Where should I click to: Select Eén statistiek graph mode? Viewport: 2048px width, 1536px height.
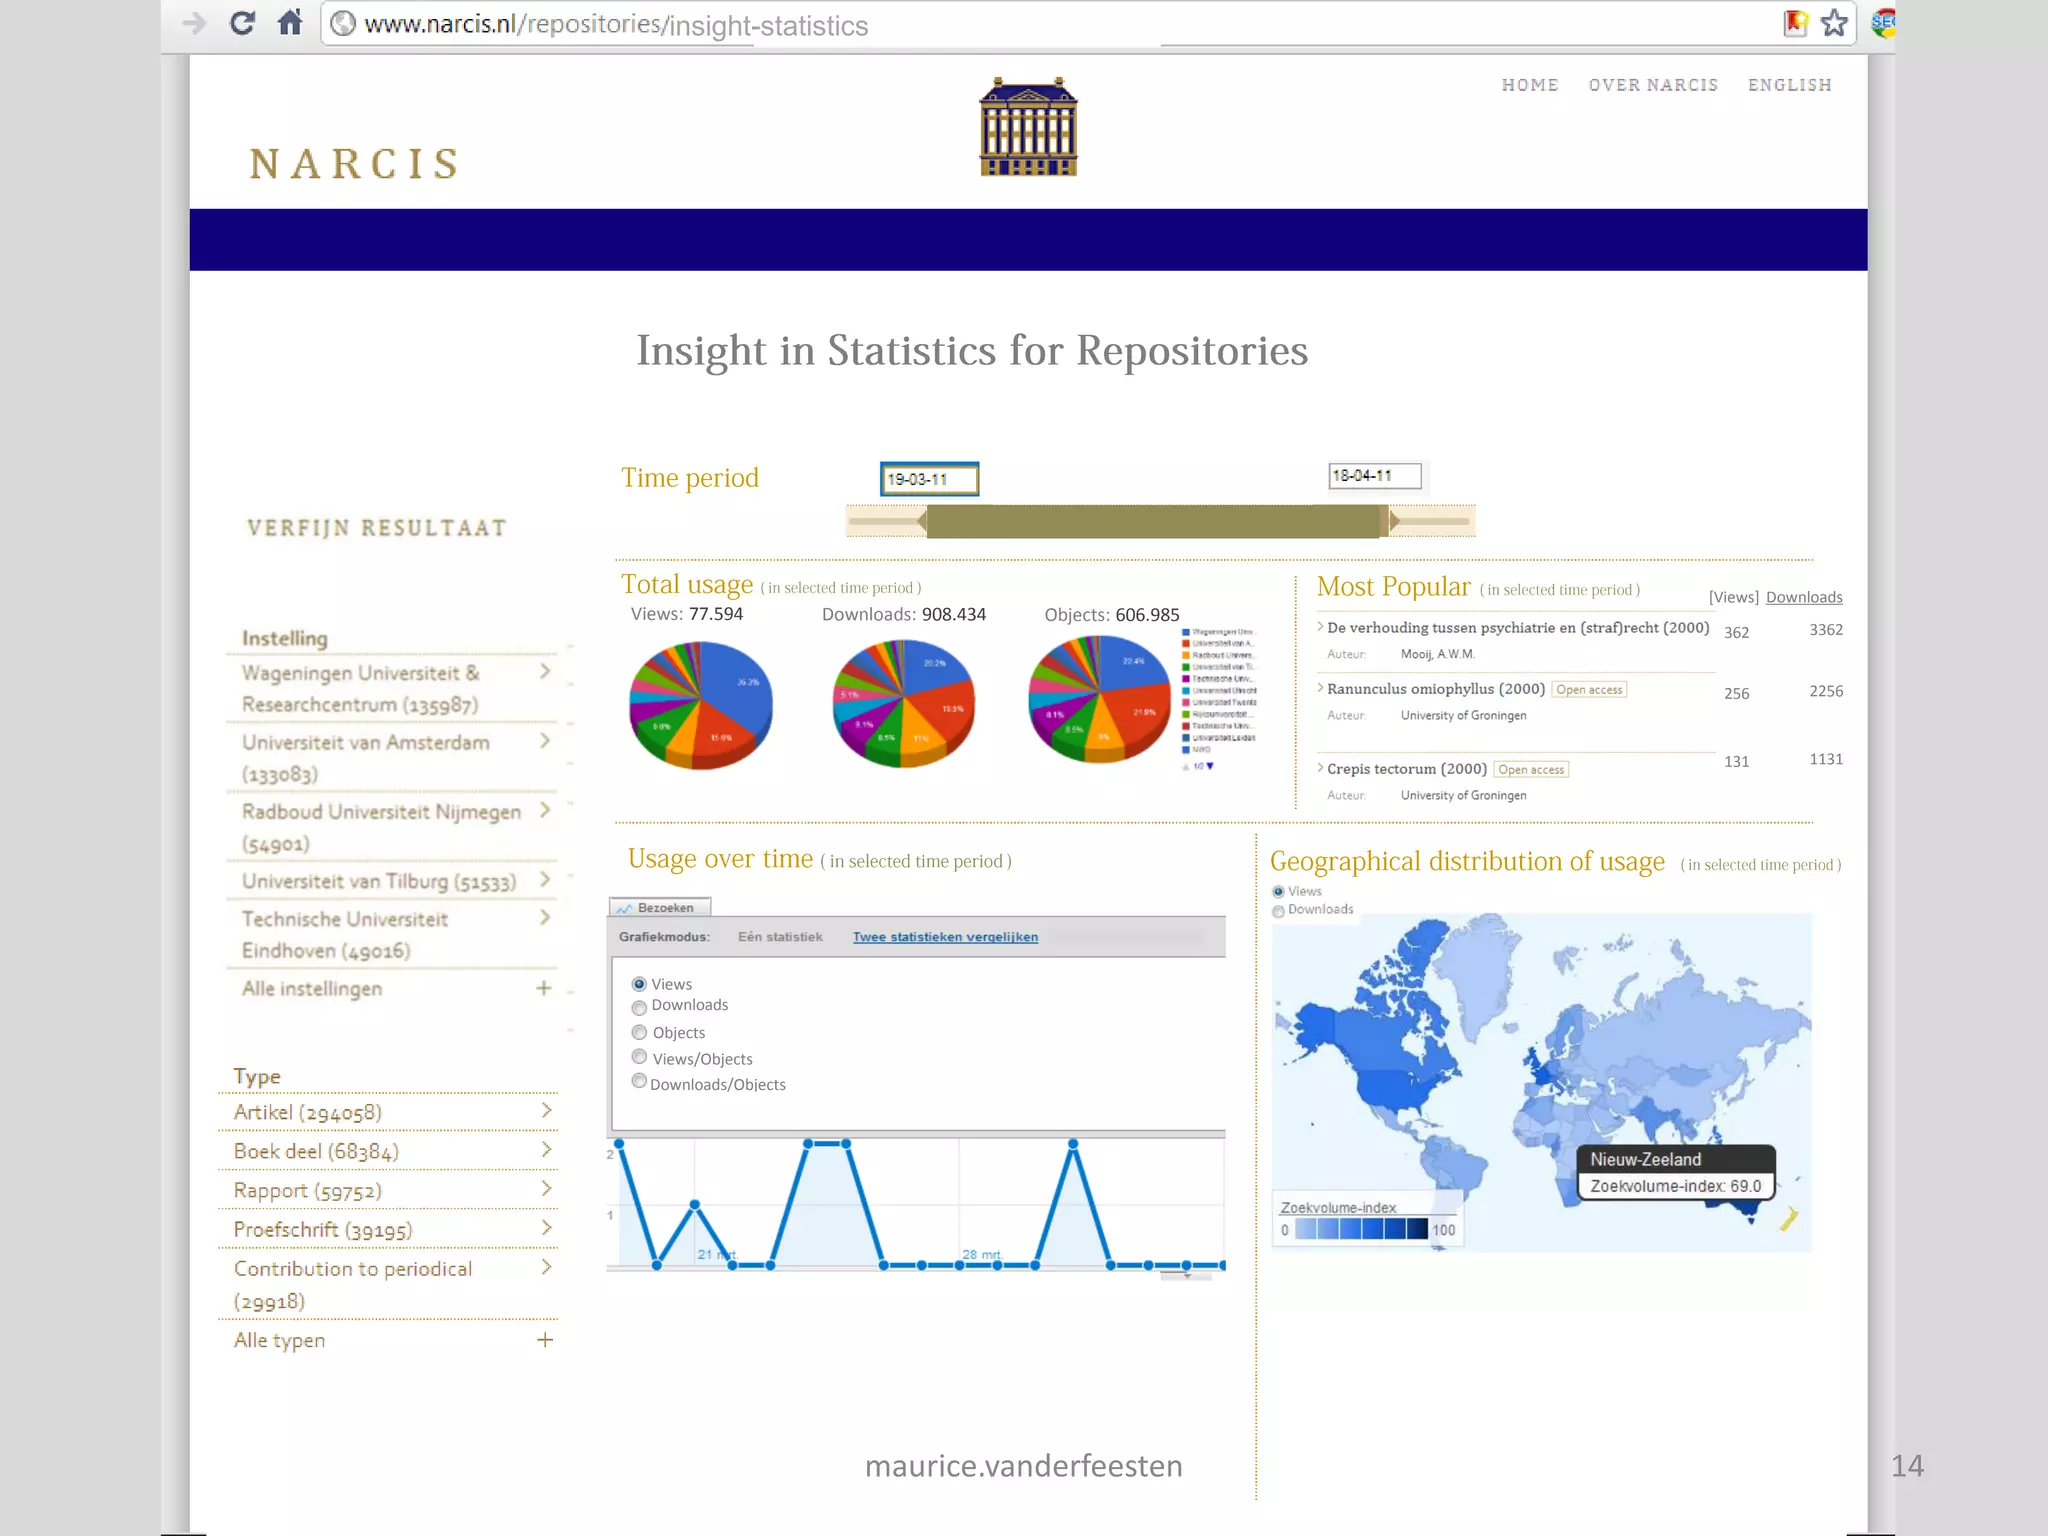point(780,937)
